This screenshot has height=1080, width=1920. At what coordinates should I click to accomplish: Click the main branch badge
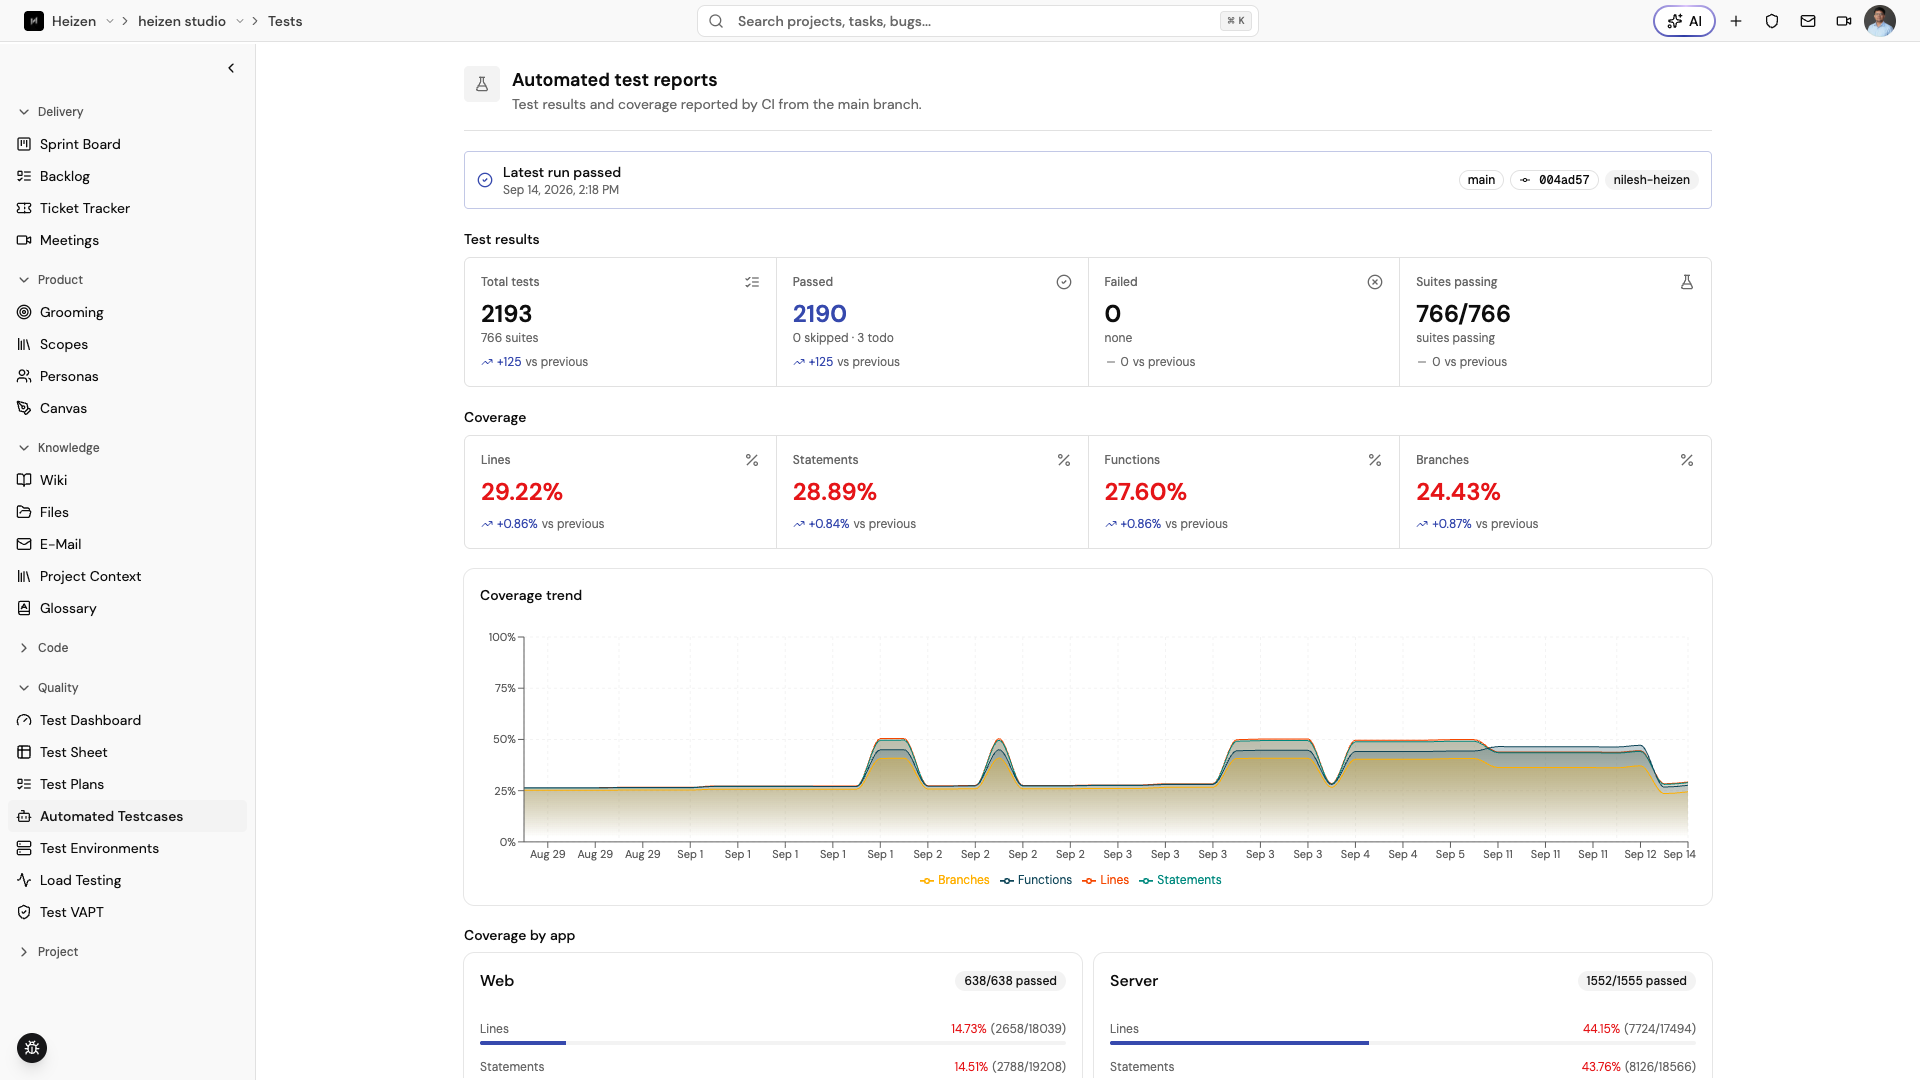tap(1481, 180)
